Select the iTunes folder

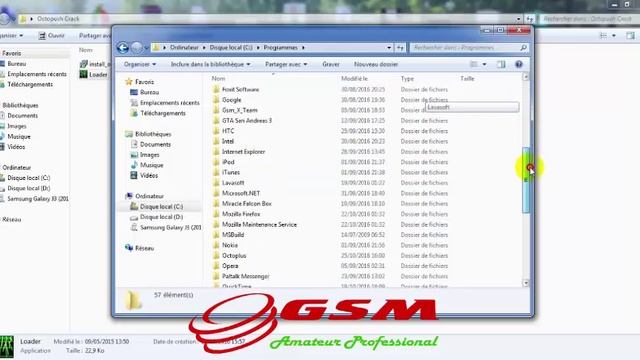[231, 173]
